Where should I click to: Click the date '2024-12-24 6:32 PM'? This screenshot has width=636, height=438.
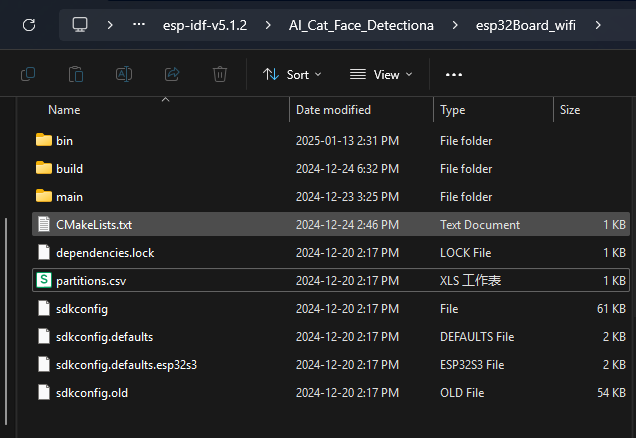347,169
